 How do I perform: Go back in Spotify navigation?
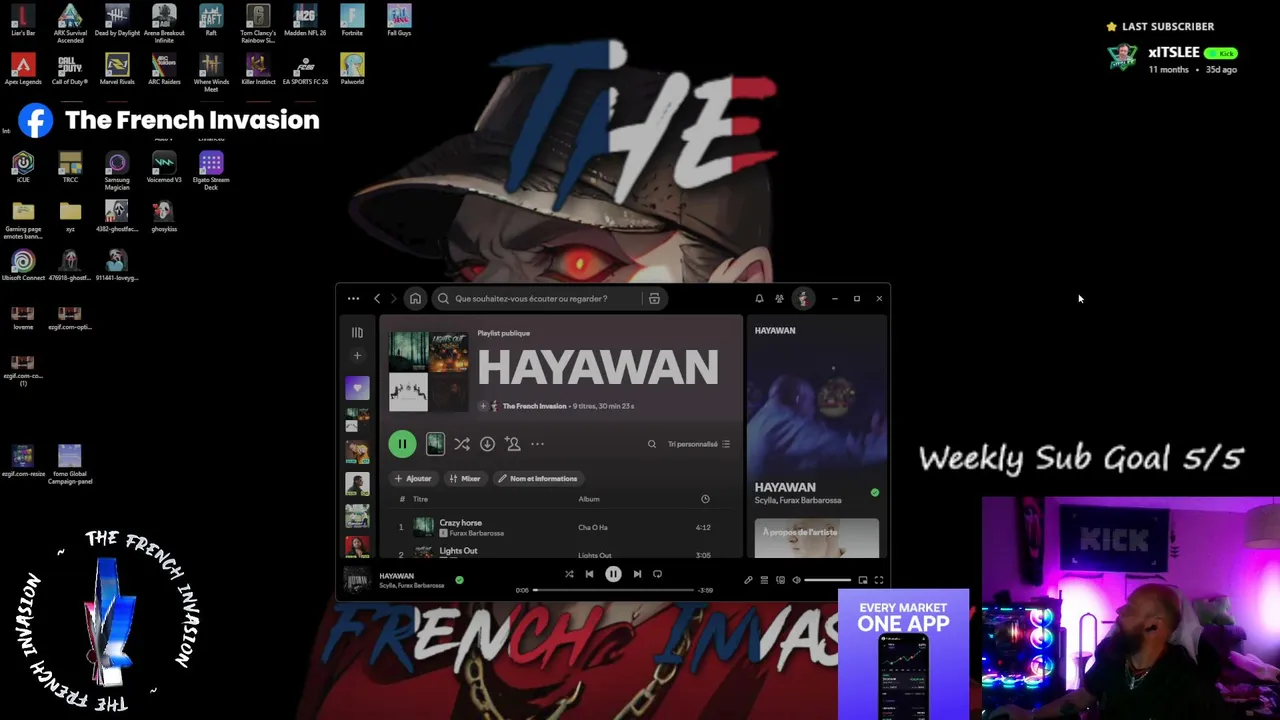click(x=377, y=298)
